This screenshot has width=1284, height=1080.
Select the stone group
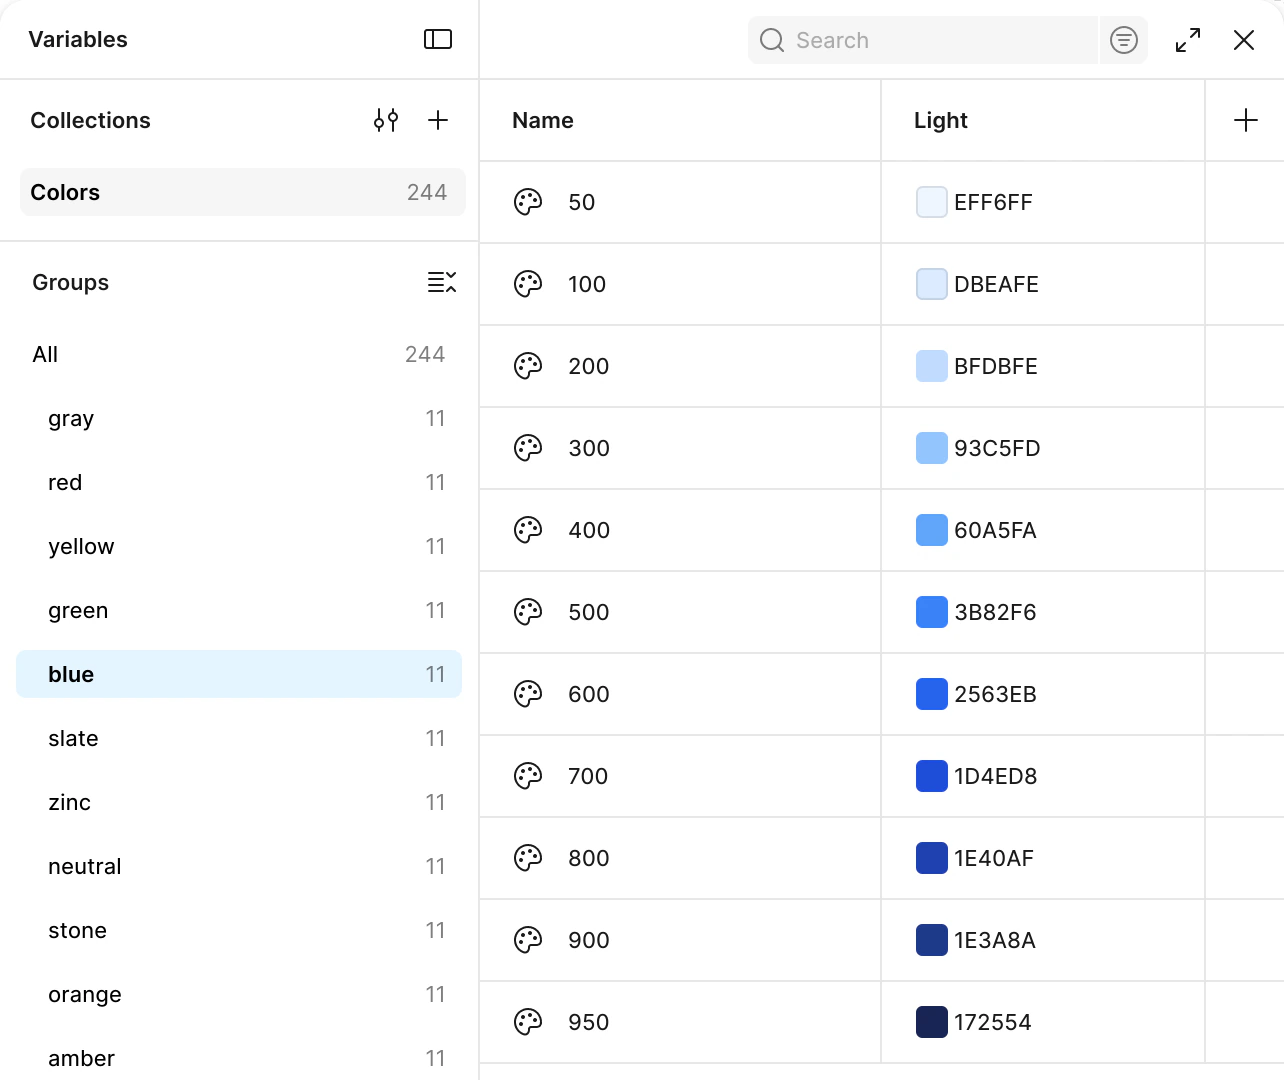point(239,930)
